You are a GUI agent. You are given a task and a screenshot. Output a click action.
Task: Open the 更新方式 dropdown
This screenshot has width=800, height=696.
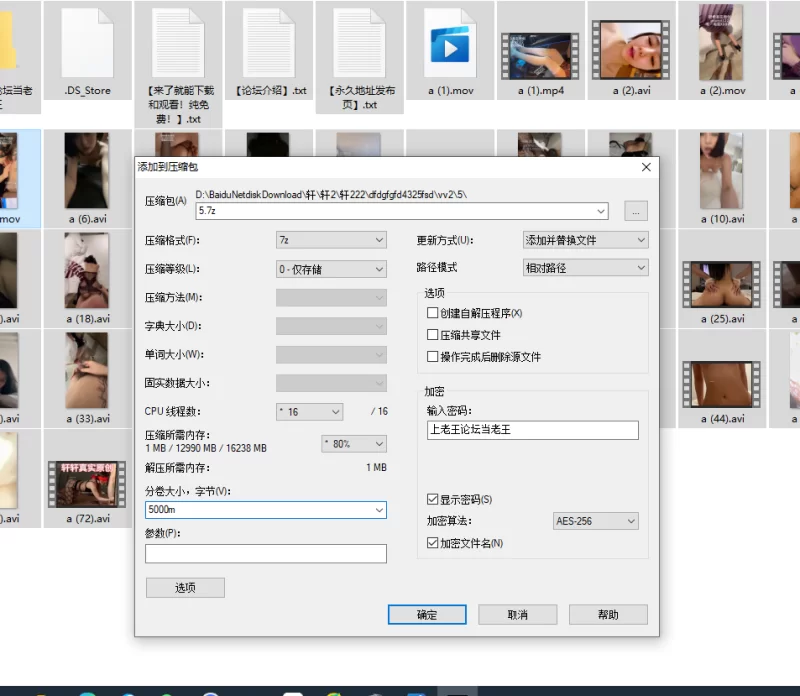point(586,240)
